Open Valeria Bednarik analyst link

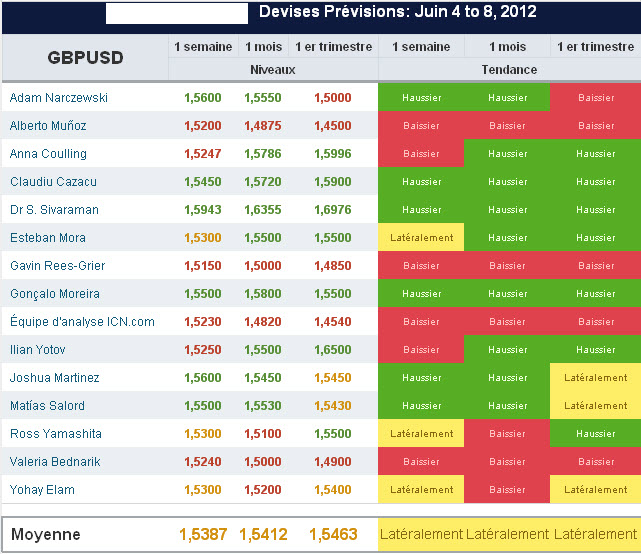(x=55, y=462)
